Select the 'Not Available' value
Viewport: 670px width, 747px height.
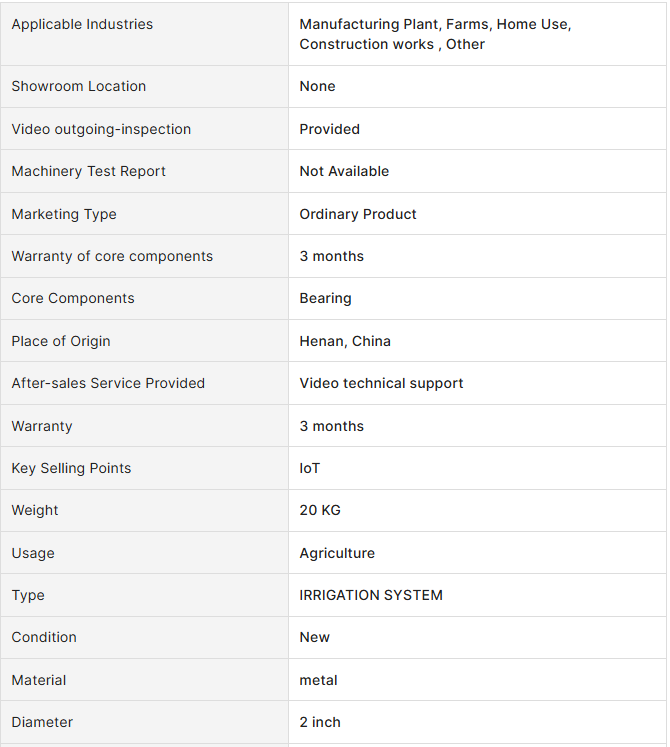(x=344, y=171)
